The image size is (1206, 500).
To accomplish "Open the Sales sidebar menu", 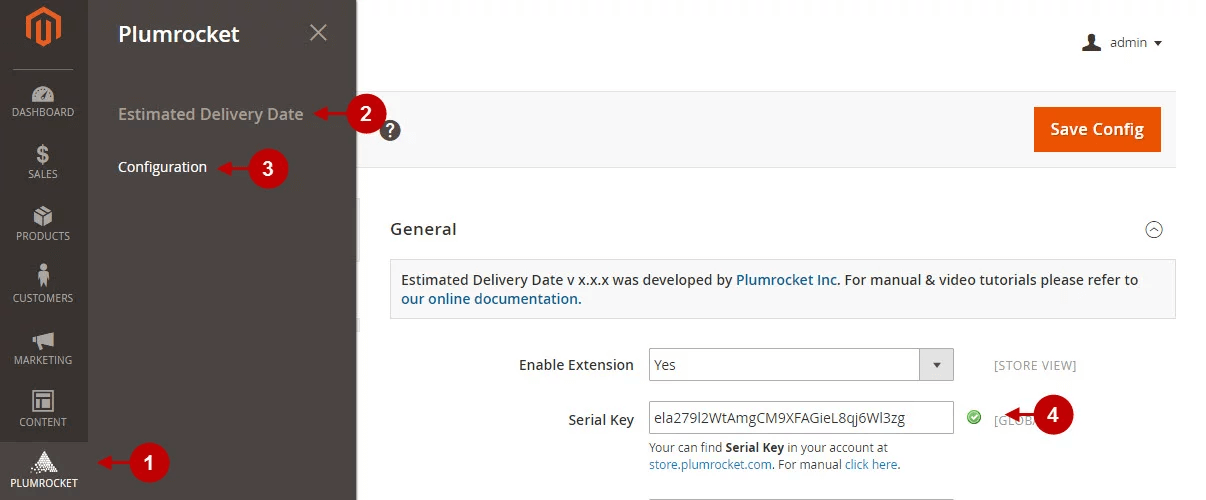I will click(x=43, y=163).
